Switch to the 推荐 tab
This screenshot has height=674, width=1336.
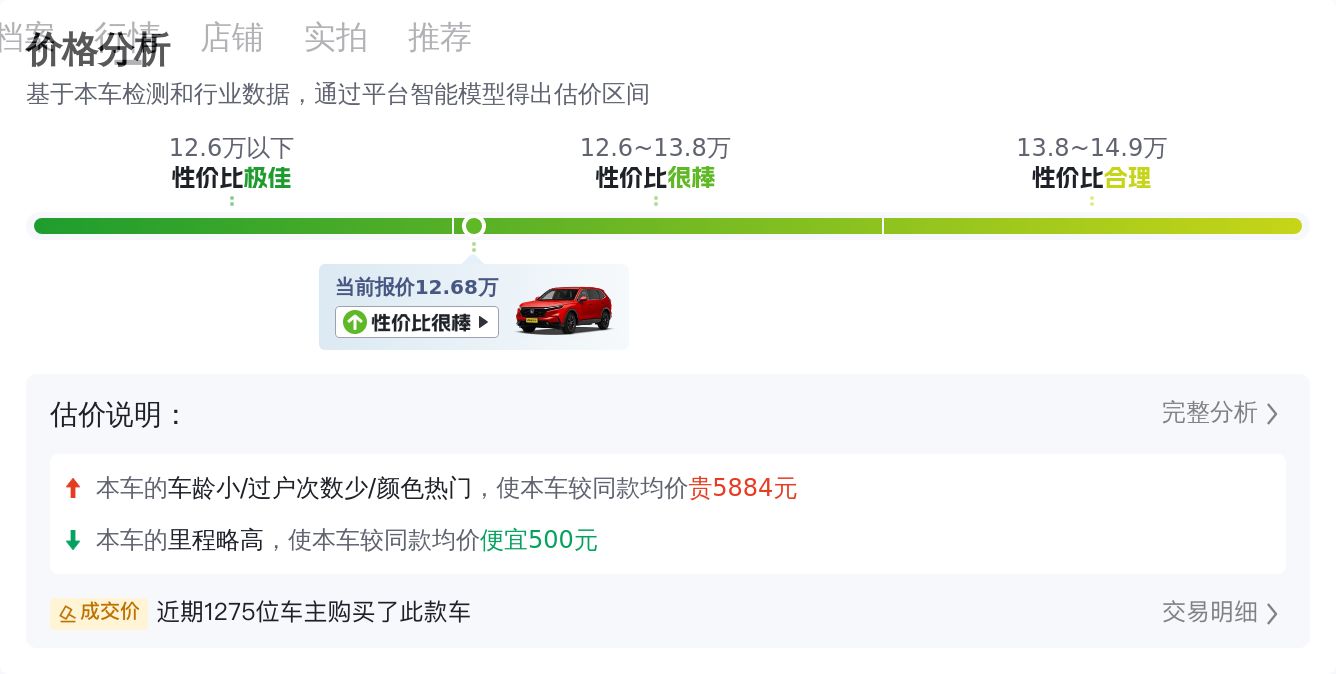point(439,38)
